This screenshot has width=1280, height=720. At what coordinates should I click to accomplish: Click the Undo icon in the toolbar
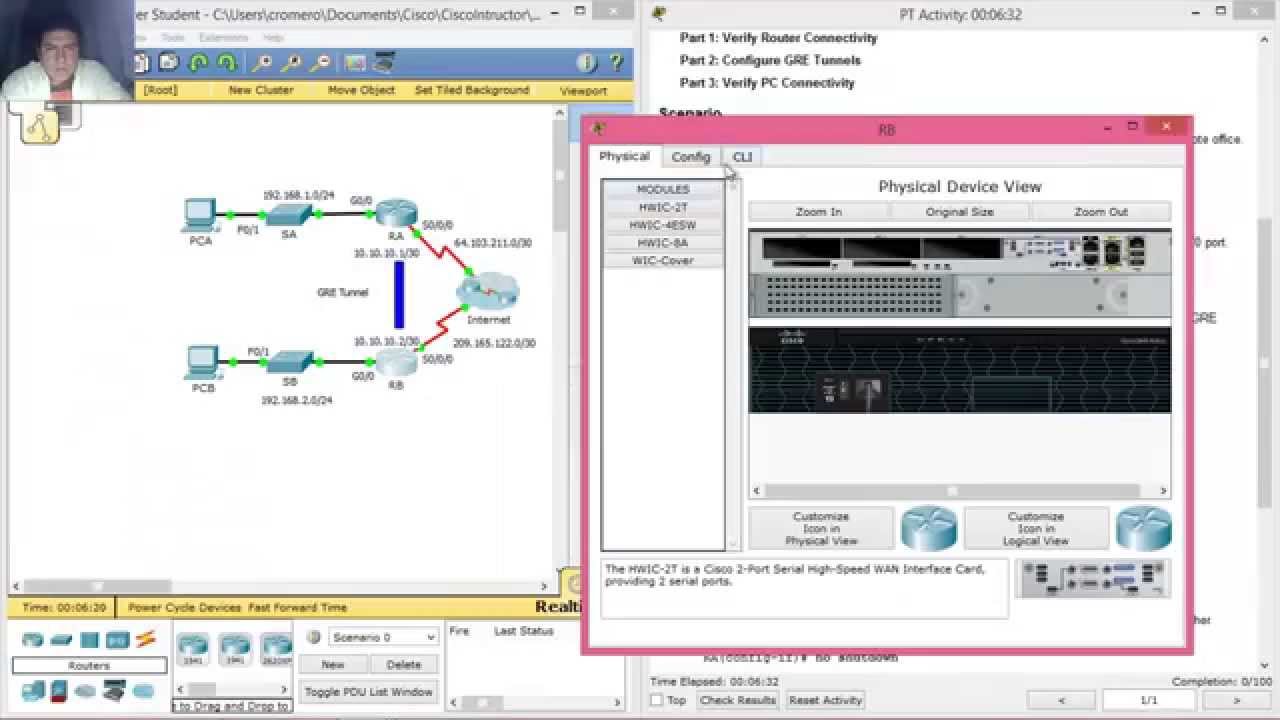pos(198,63)
